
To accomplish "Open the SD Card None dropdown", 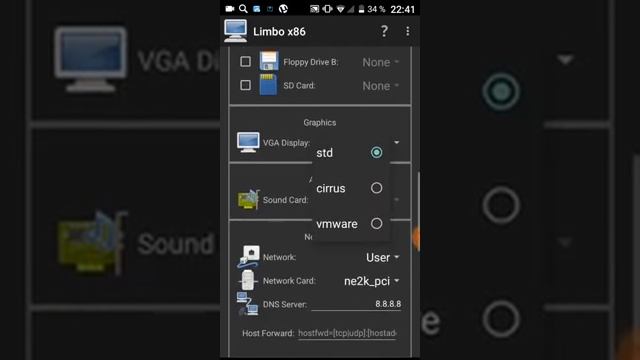I will [x=380, y=86].
